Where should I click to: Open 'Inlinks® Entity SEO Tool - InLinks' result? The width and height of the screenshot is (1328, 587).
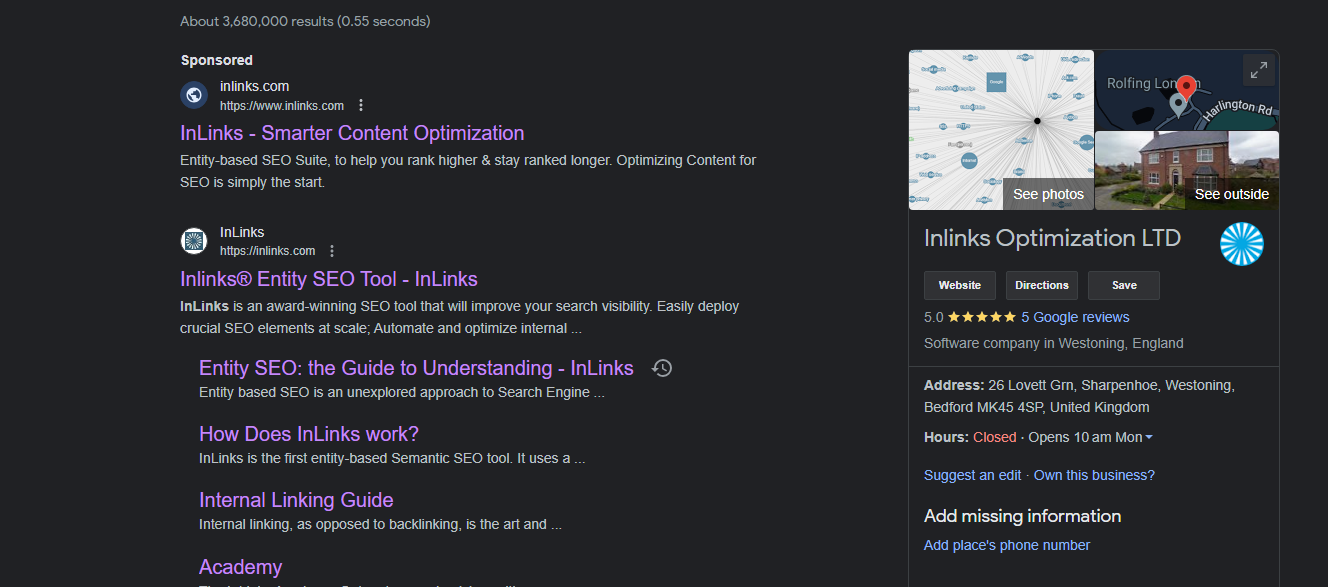tap(329, 279)
